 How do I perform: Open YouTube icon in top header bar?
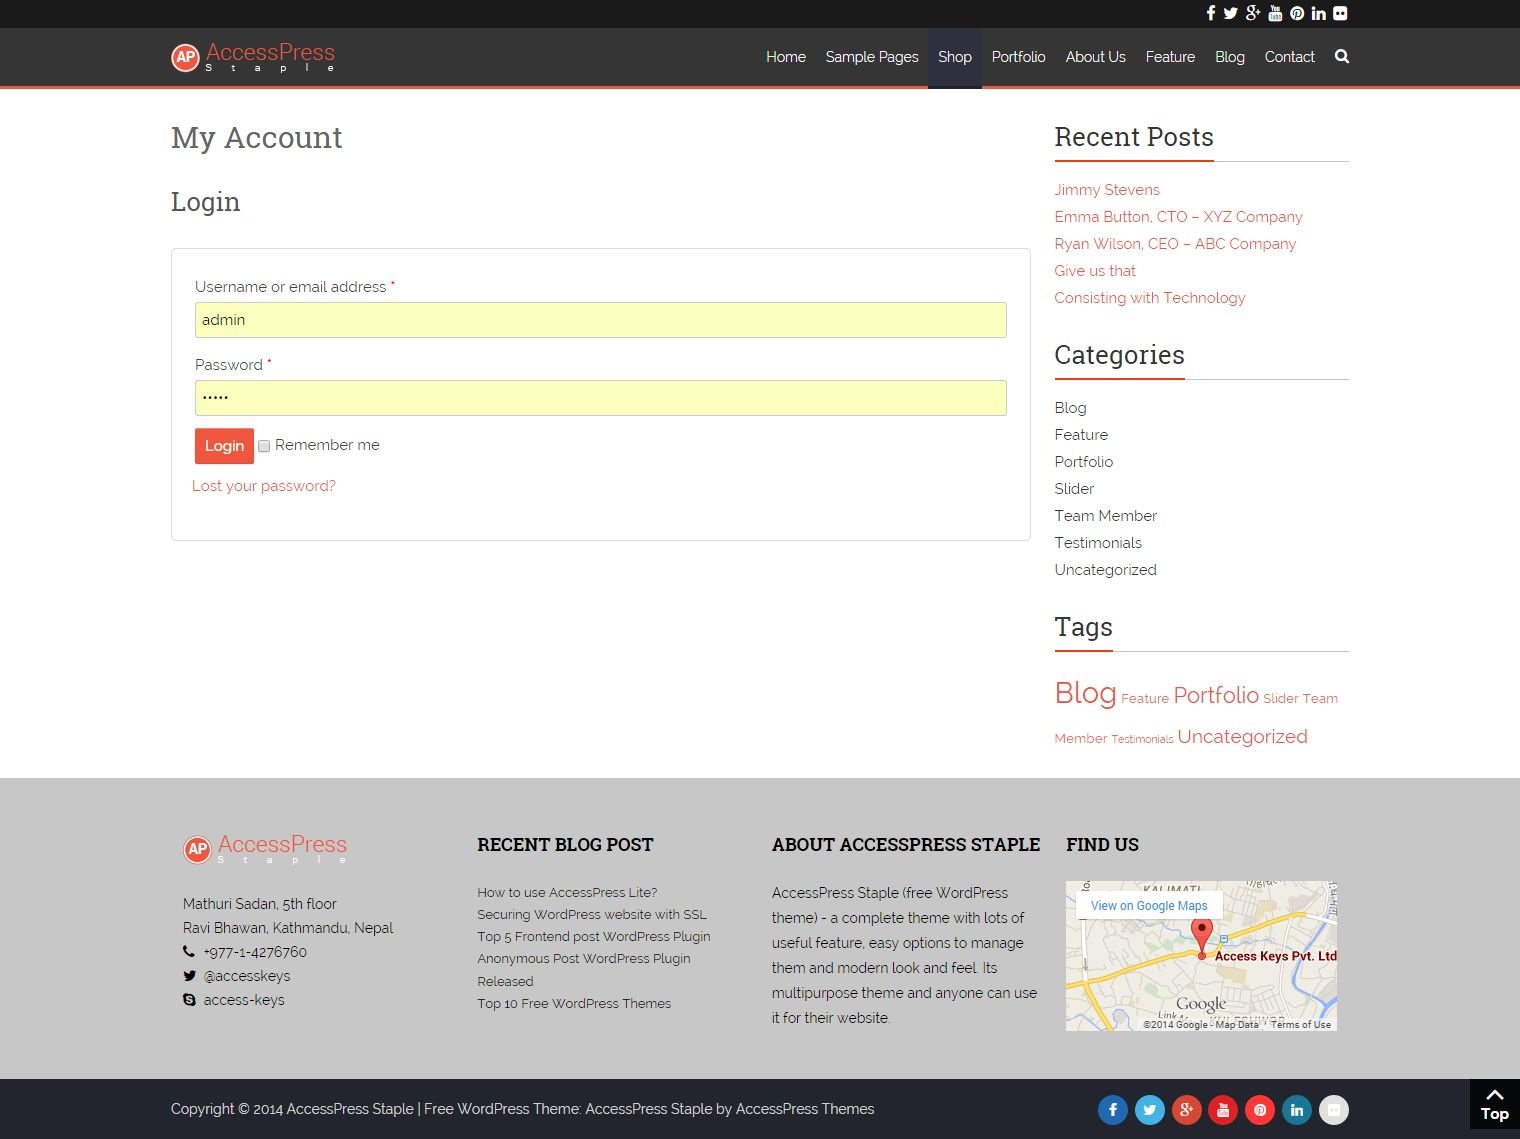coord(1275,13)
